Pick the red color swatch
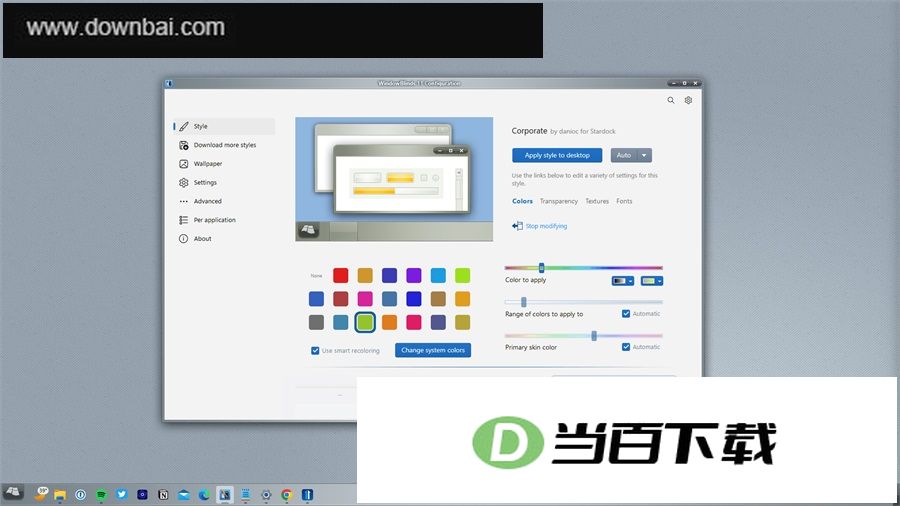The width and height of the screenshot is (900, 506). pos(340,275)
